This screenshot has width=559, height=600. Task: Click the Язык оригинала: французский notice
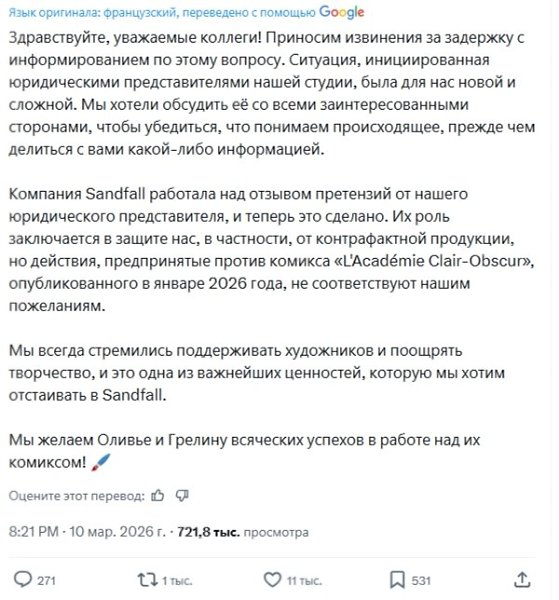pos(93,13)
